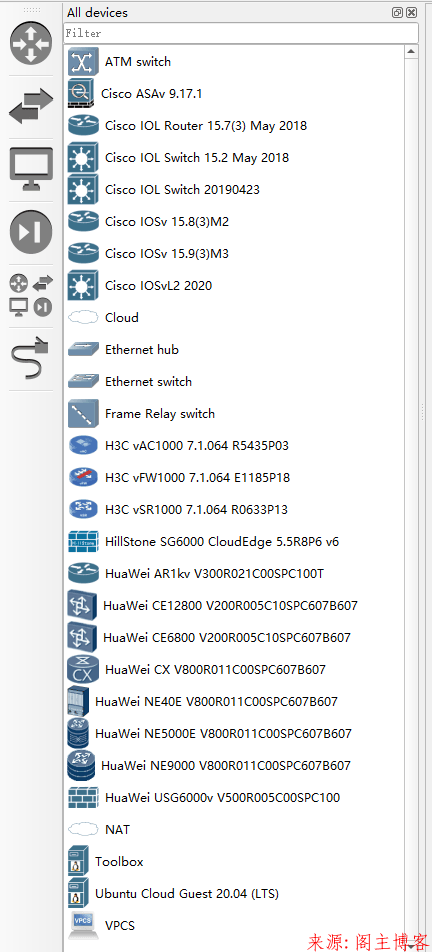The width and height of the screenshot is (432, 952).
Task: Select 'Ubuntu Cloud Guest 20.04 (LTS)' label
Action: [187, 894]
